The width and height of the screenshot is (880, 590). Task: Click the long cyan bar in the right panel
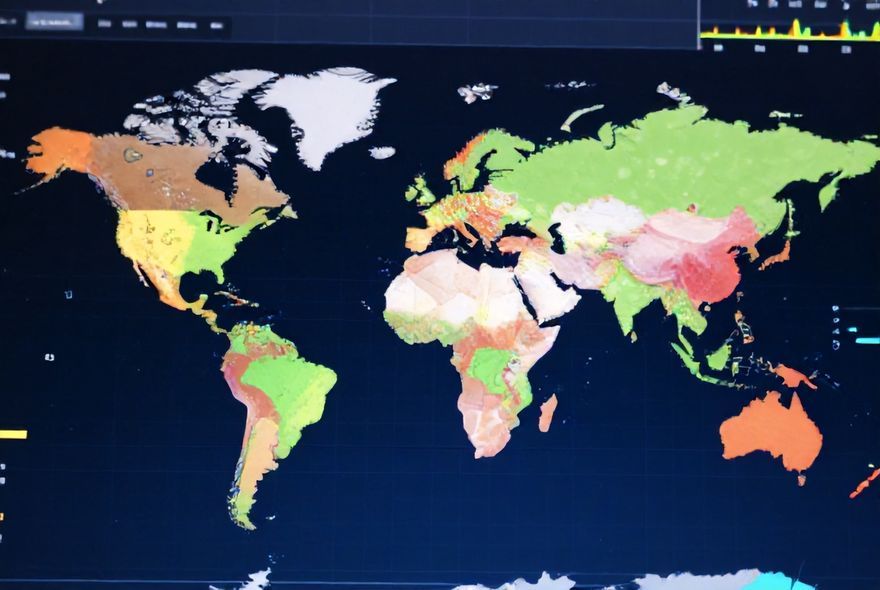coord(866,341)
